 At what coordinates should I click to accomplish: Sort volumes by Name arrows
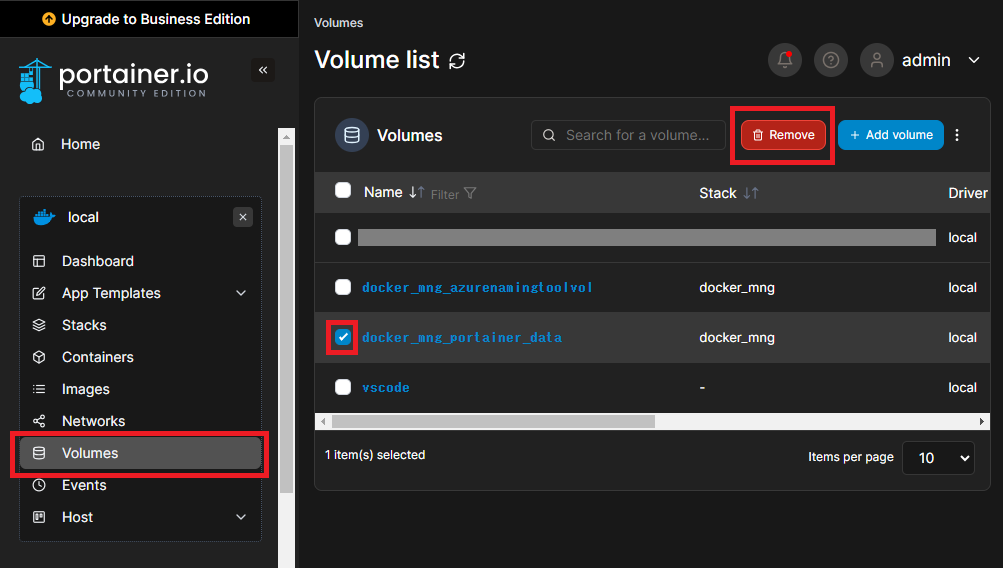coord(416,193)
